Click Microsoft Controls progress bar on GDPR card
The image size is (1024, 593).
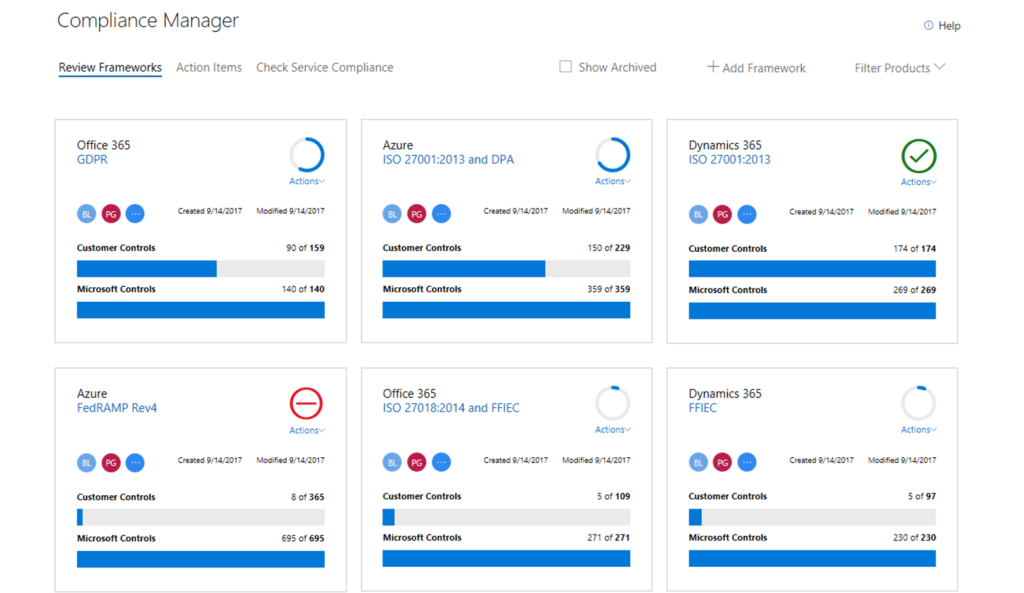click(x=200, y=310)
